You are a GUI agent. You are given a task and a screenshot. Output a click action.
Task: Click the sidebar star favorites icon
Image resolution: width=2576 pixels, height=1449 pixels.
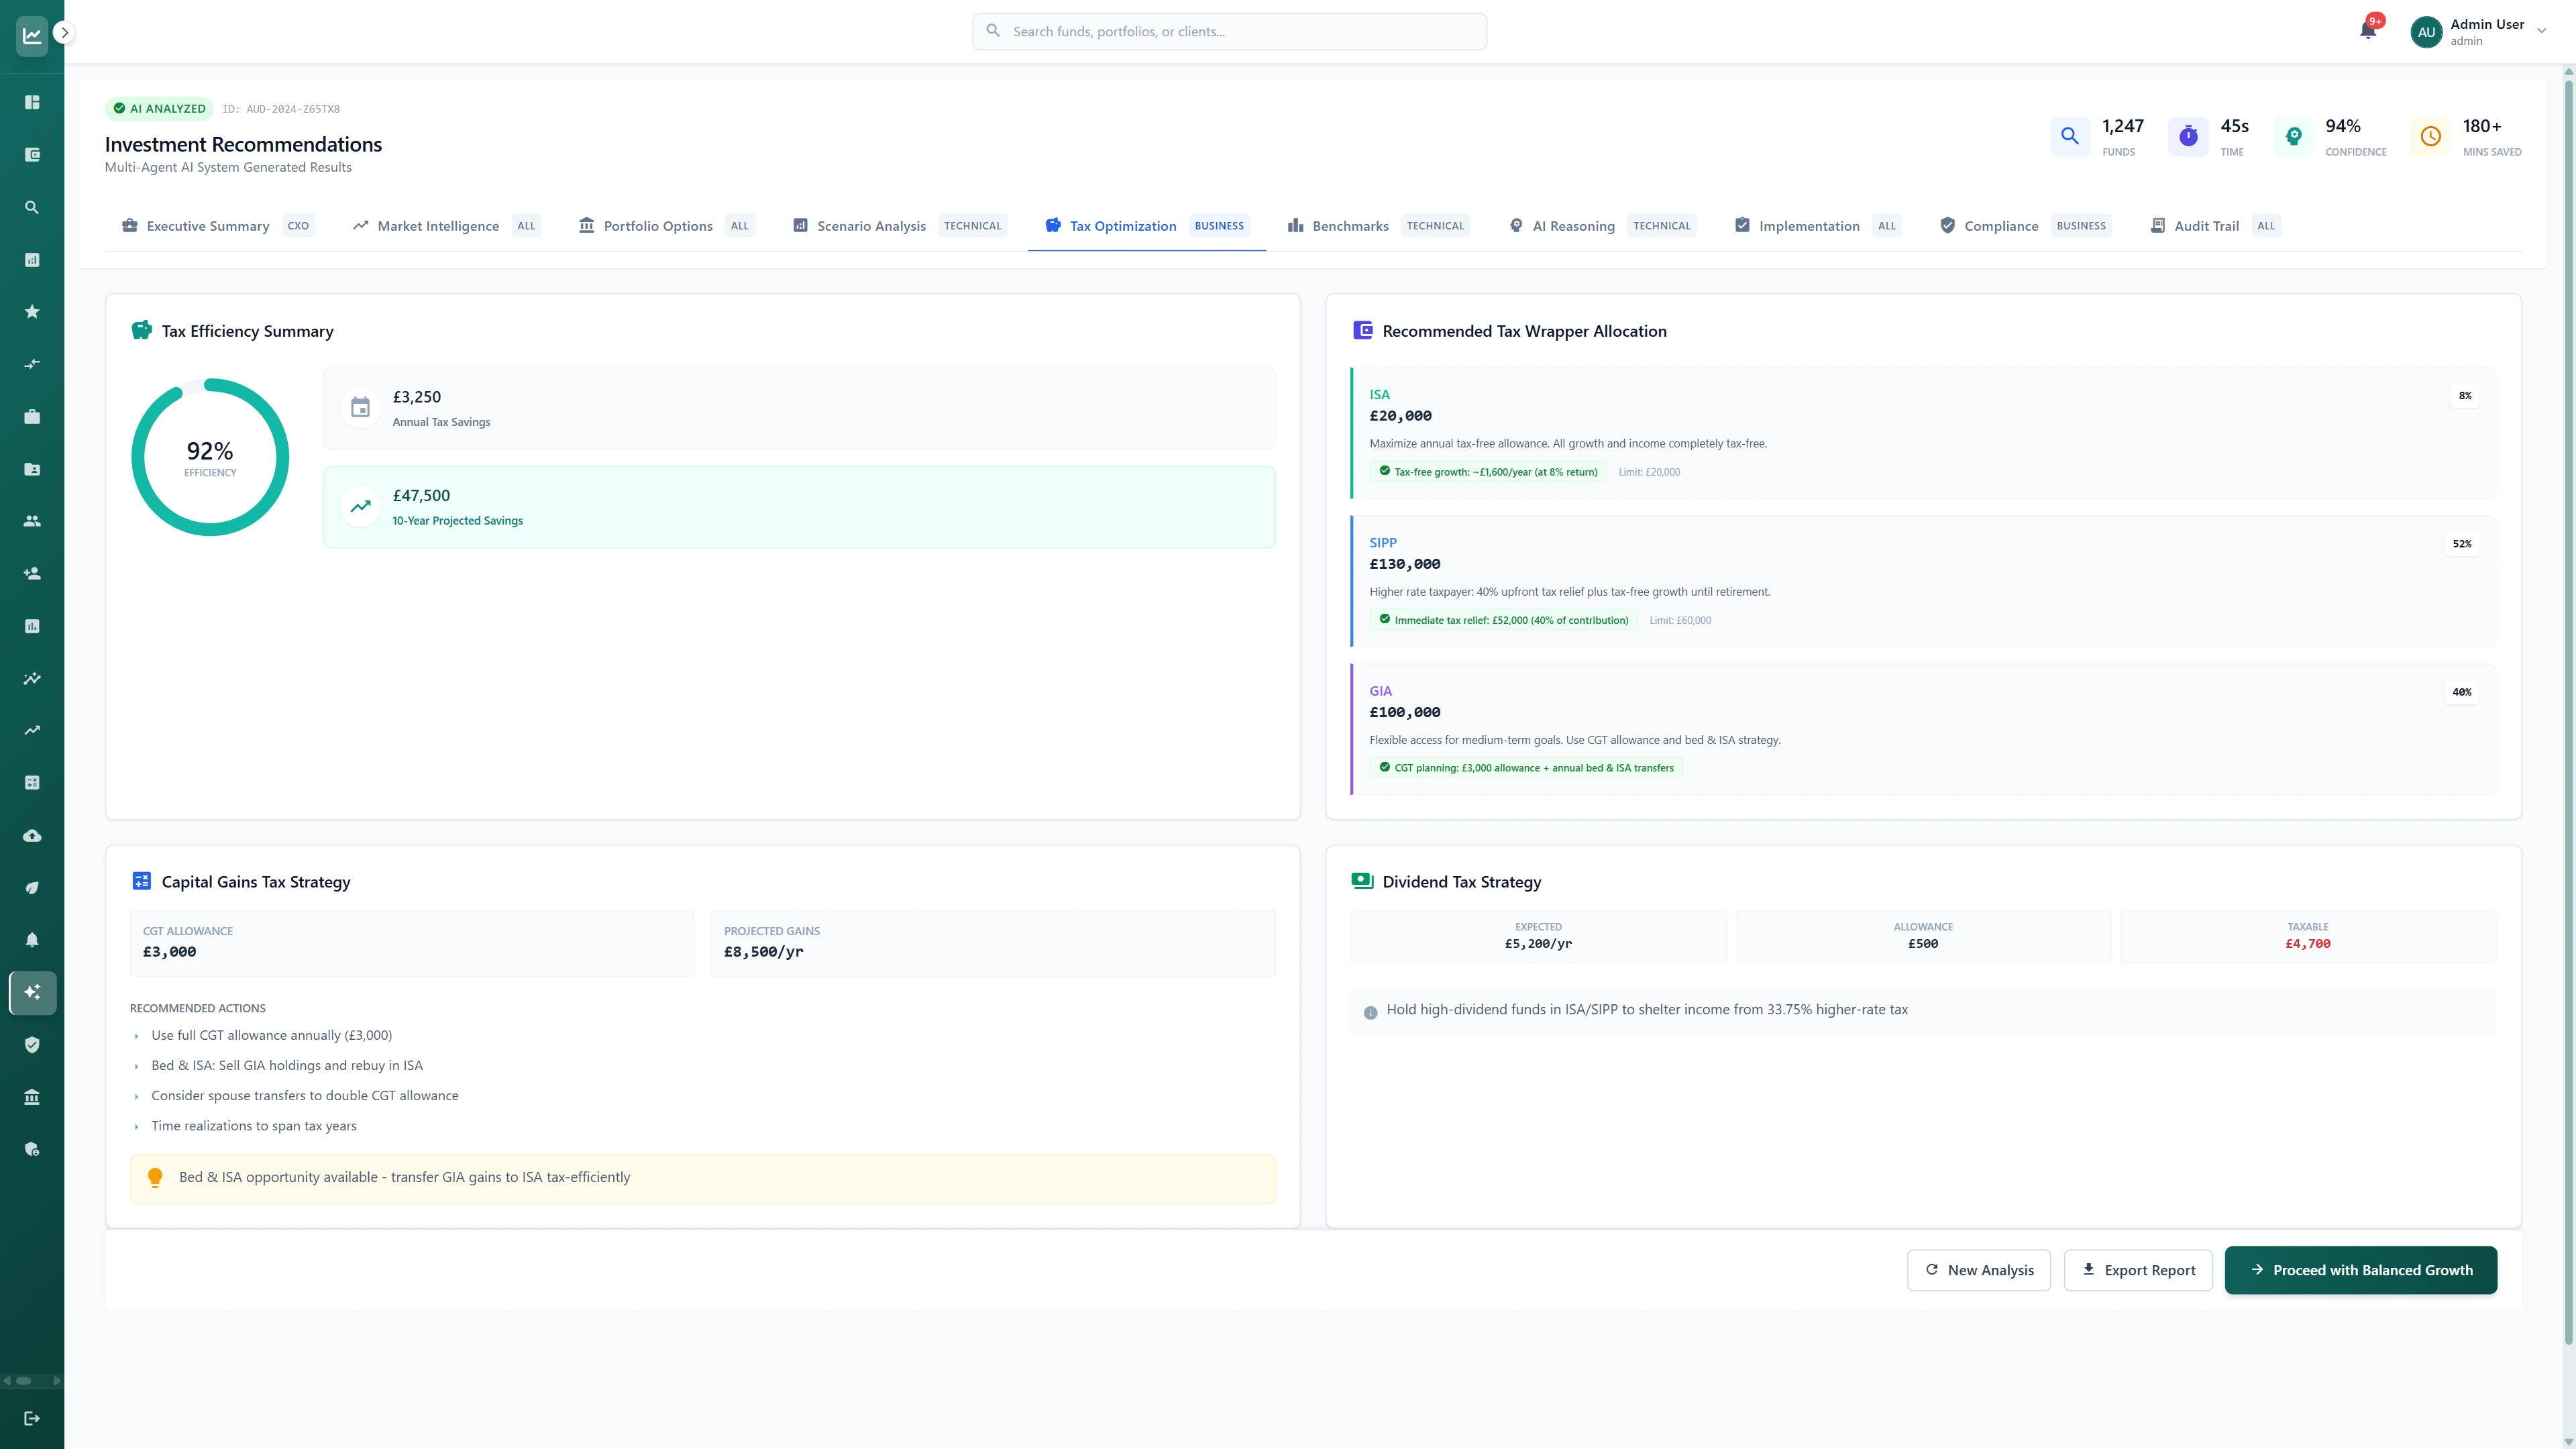[32, 312]
